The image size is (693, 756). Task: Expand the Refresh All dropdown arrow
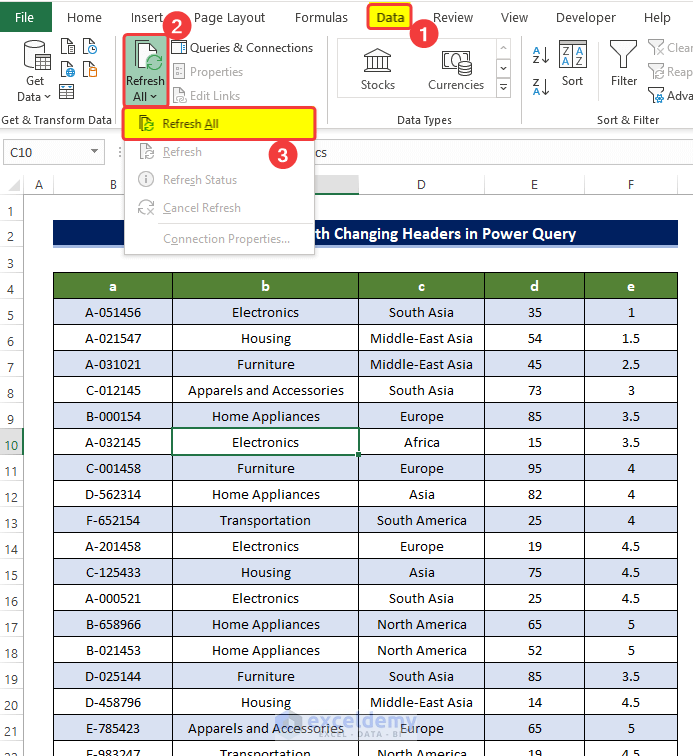(x=153, y=96)
